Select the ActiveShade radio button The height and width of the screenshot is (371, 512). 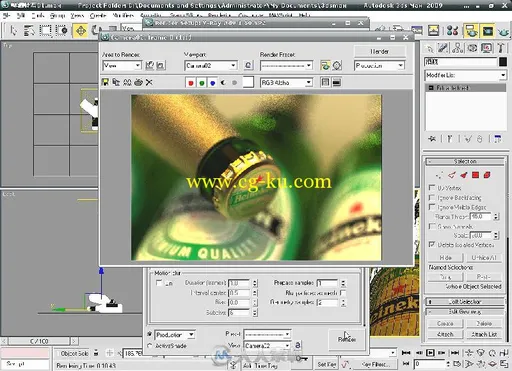tap(150, 346)
